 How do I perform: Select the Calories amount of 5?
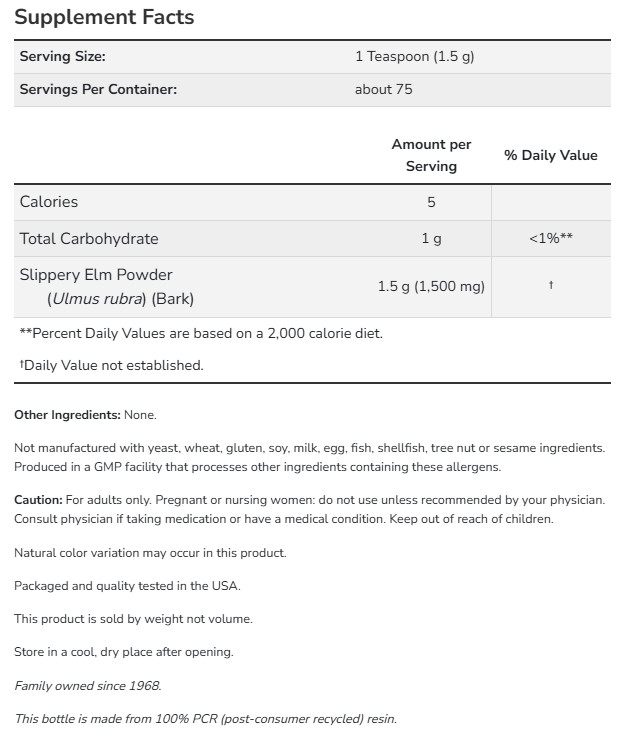point(431,202)
